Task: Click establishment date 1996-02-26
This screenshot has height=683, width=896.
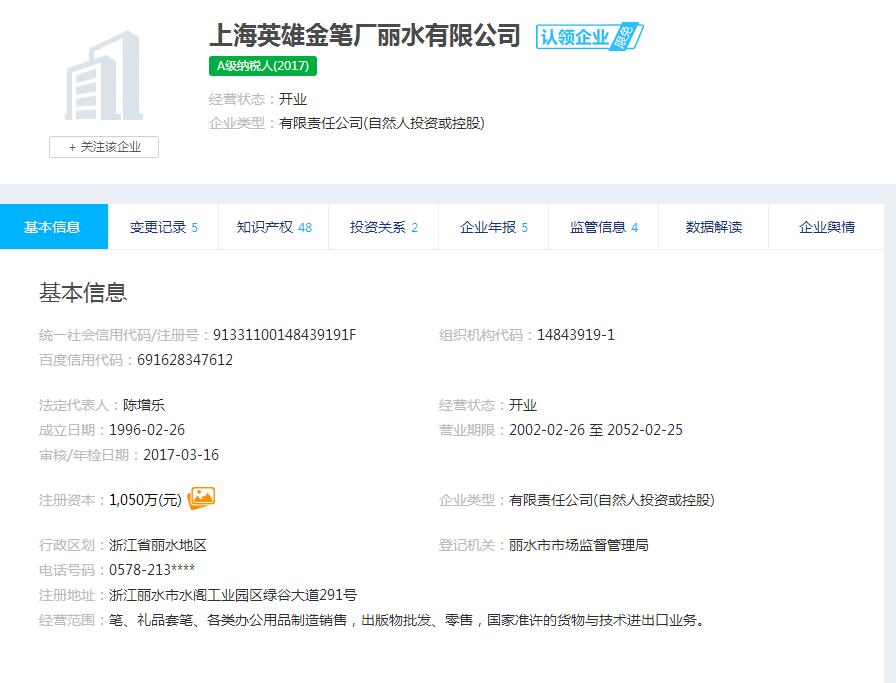Action: click(x=147, y=430)
